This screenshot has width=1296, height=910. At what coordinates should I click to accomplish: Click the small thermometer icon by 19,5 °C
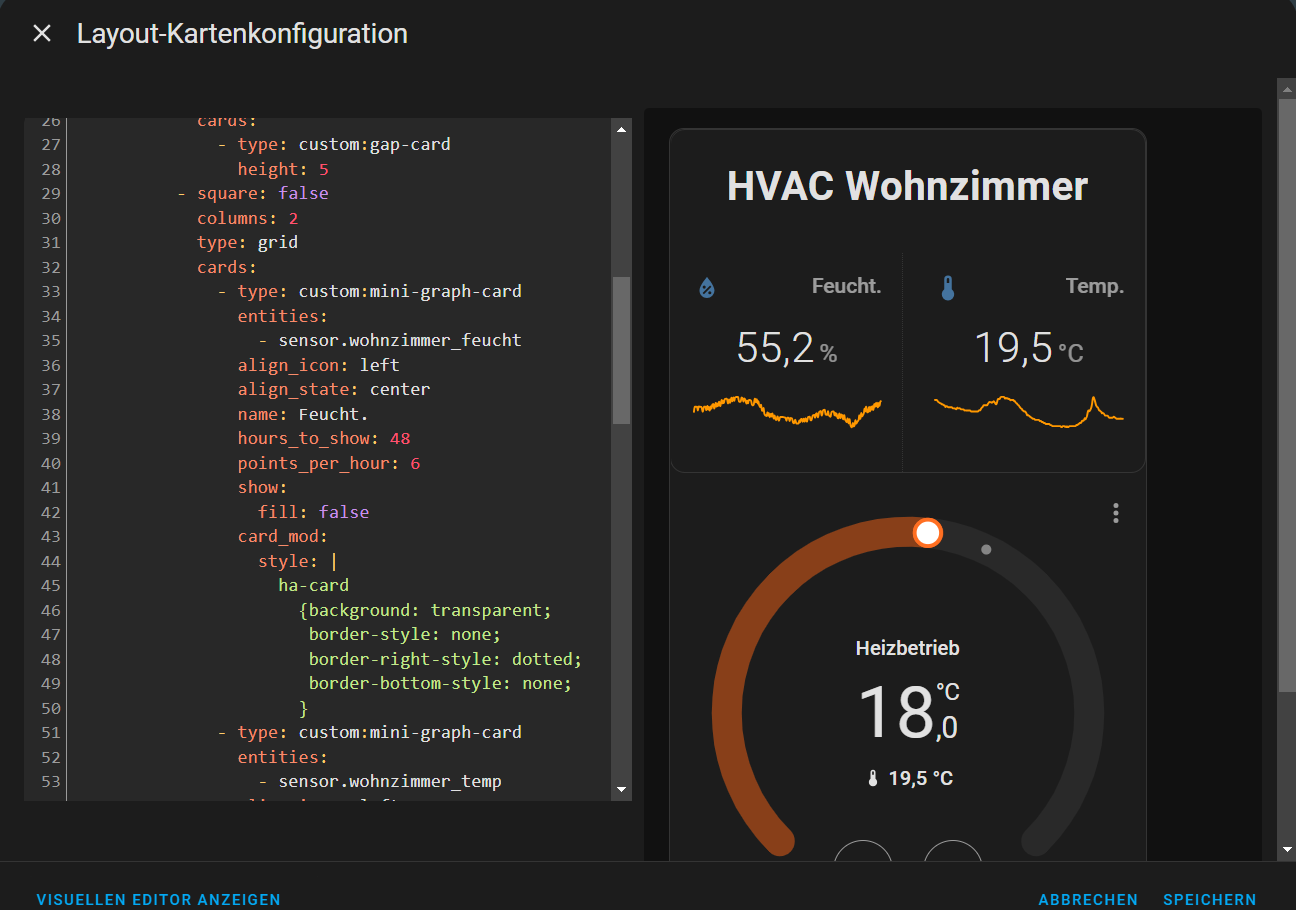coord(873,778)
